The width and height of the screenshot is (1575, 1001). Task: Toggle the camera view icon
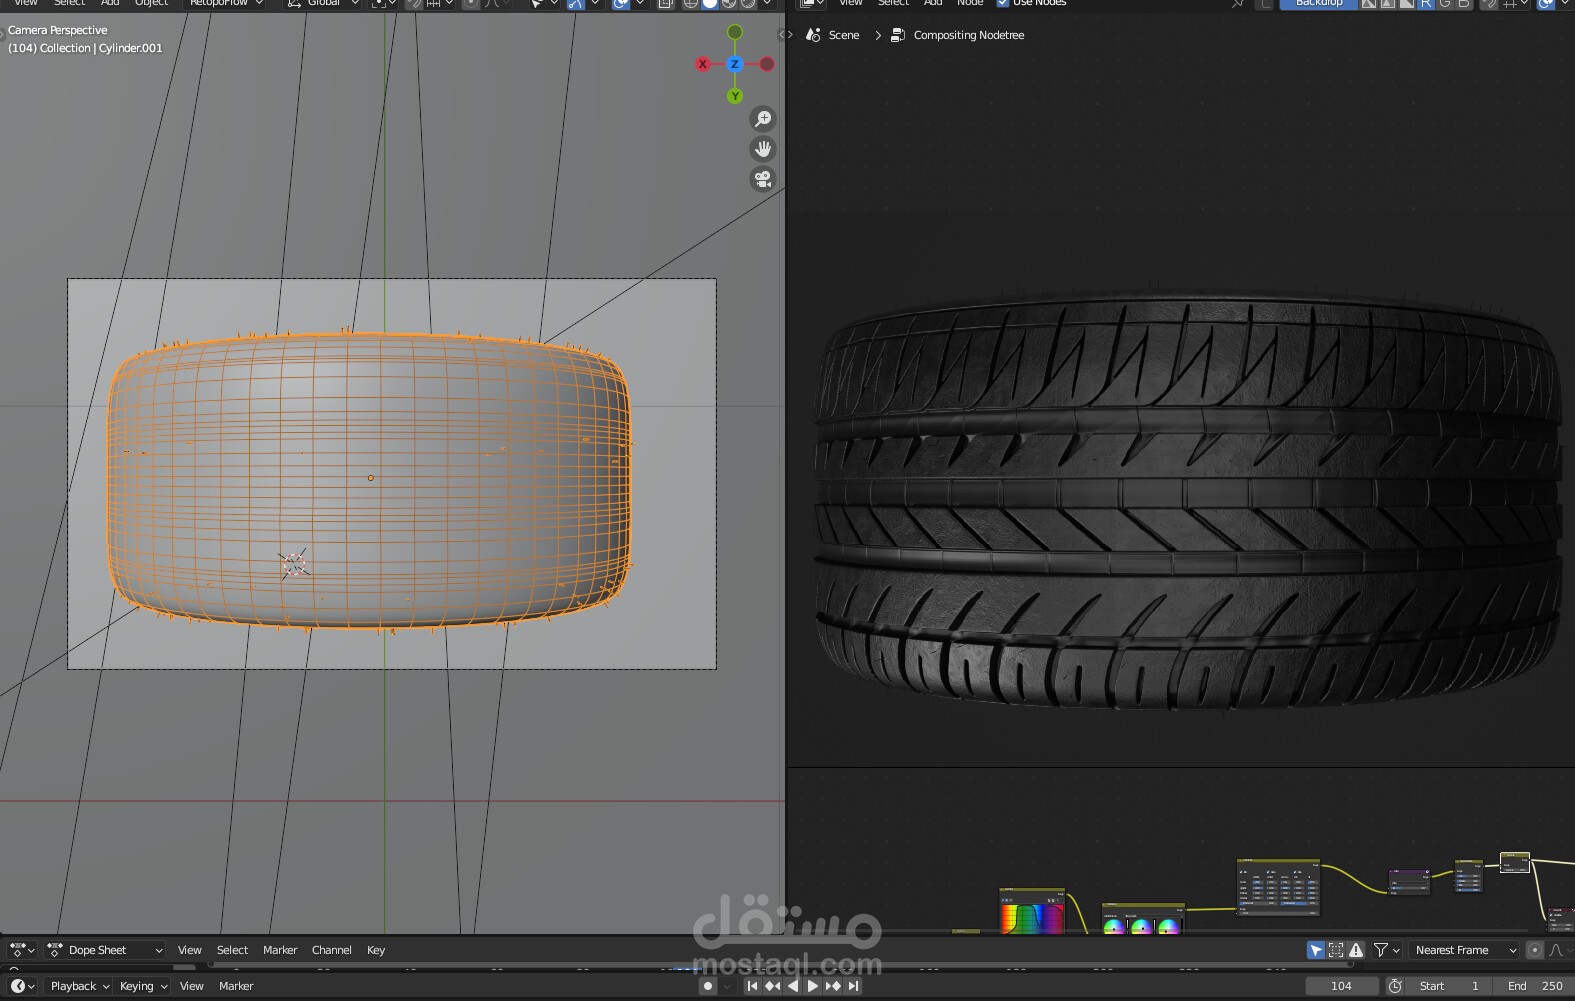point(763,179)
